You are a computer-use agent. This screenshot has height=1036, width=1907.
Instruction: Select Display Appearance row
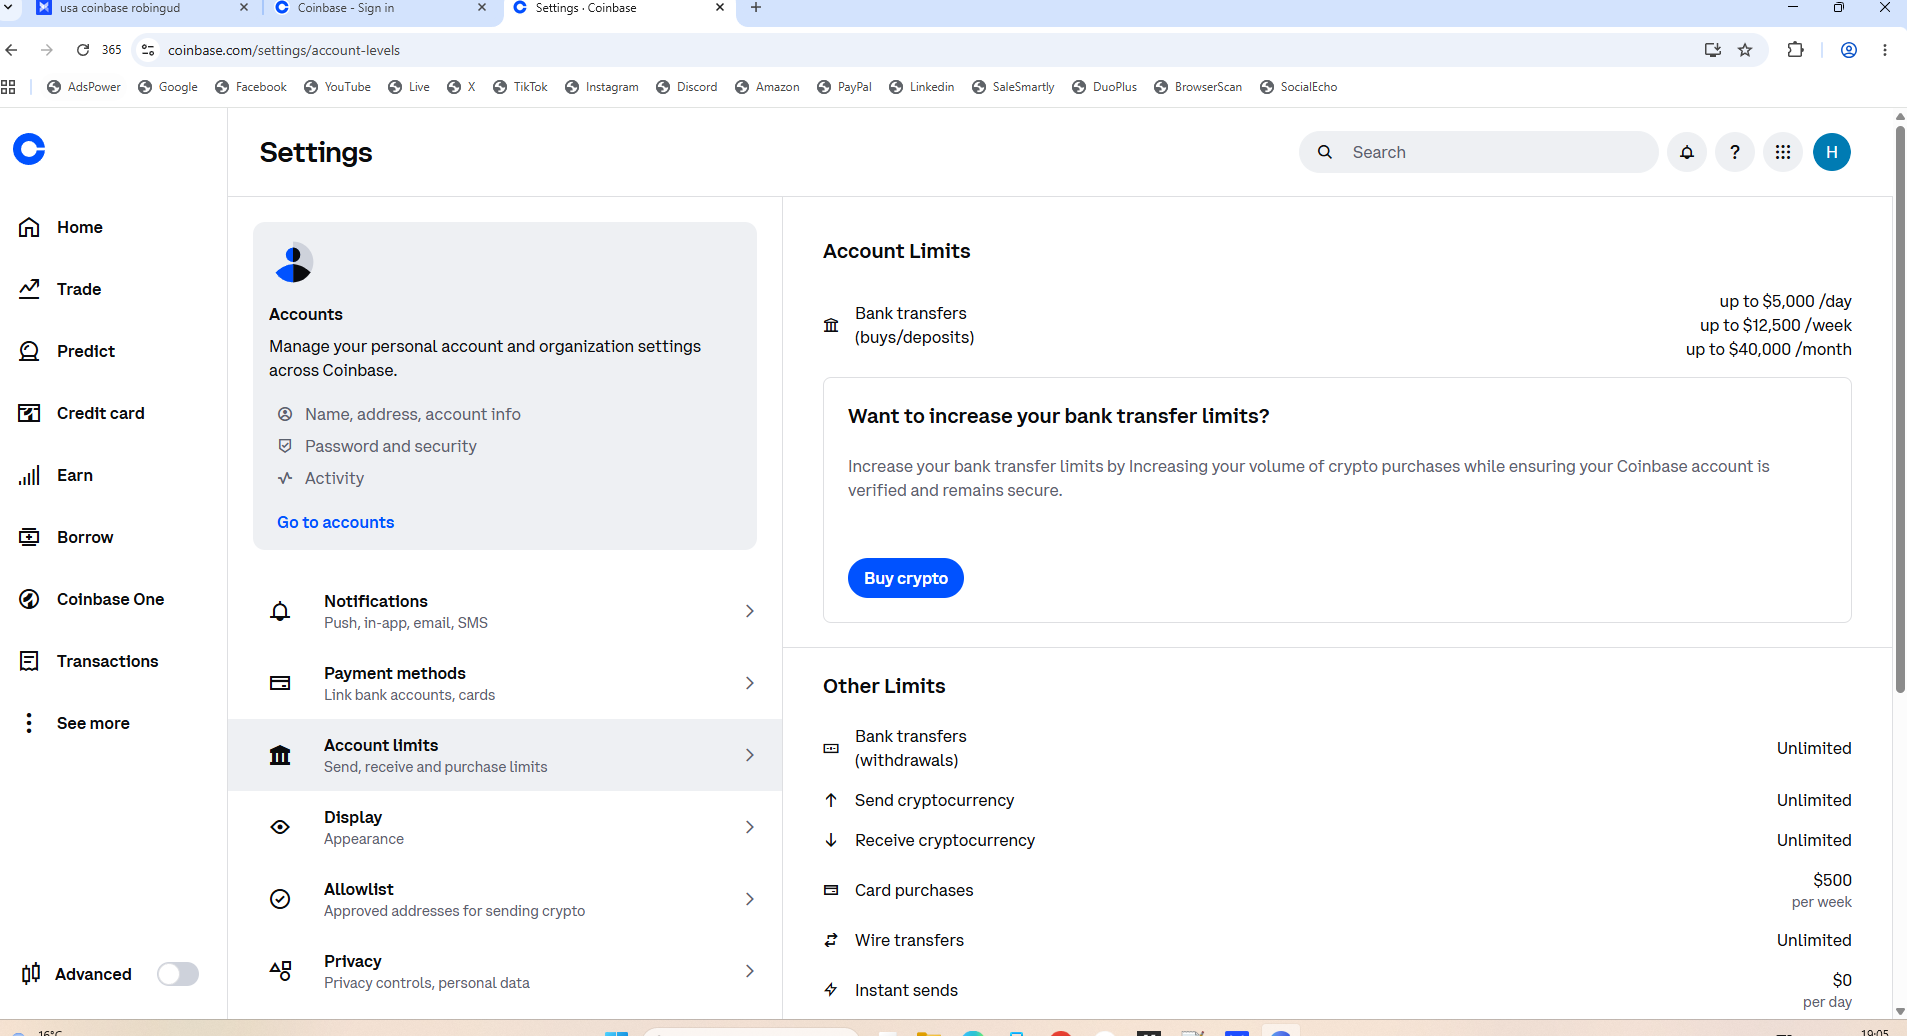pos(505,827)
